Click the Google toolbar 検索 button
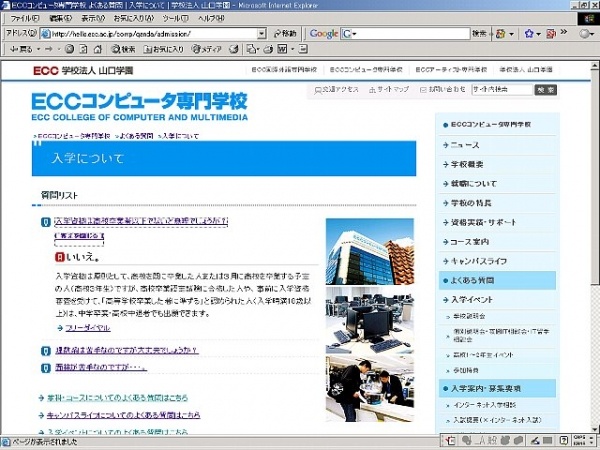This screenshot has height=450, width=600. point(479,34)
